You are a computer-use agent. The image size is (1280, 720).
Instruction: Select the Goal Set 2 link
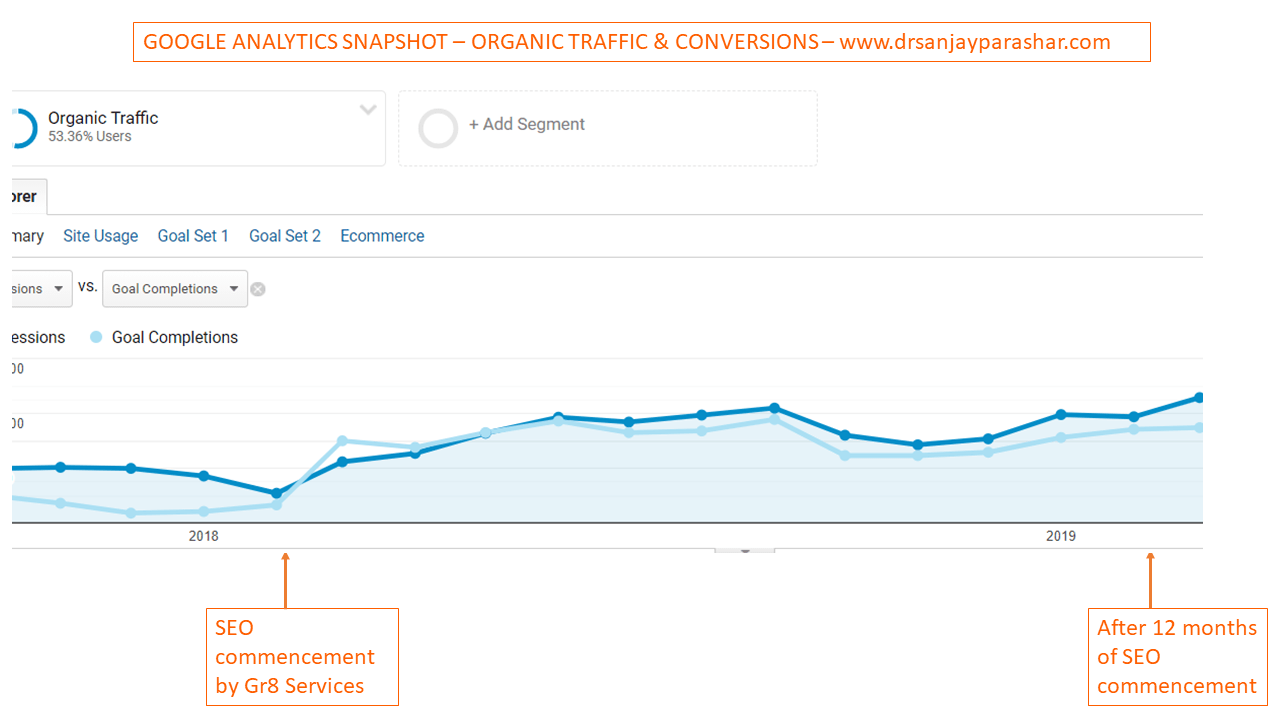click(285, 236)
